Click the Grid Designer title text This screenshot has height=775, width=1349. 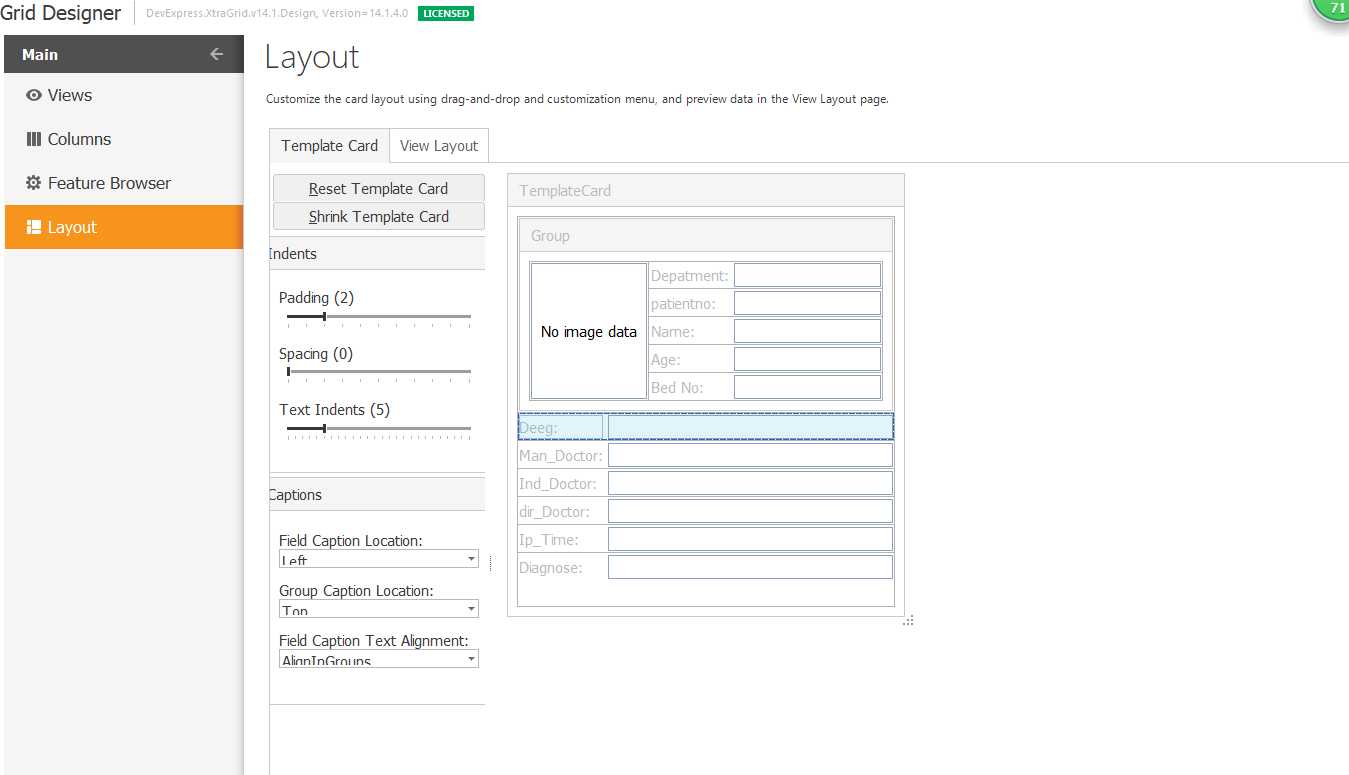(x=60, y=13)
